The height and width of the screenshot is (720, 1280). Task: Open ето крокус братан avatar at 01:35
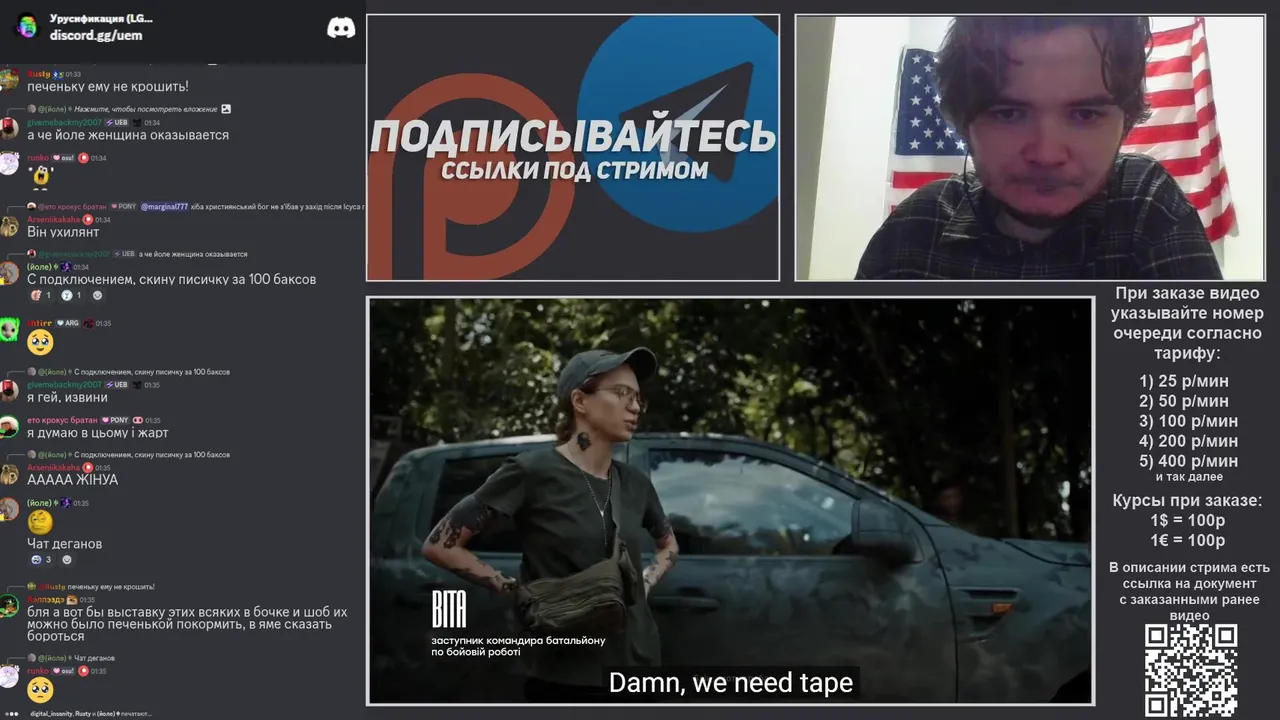[x=10, y=426]
